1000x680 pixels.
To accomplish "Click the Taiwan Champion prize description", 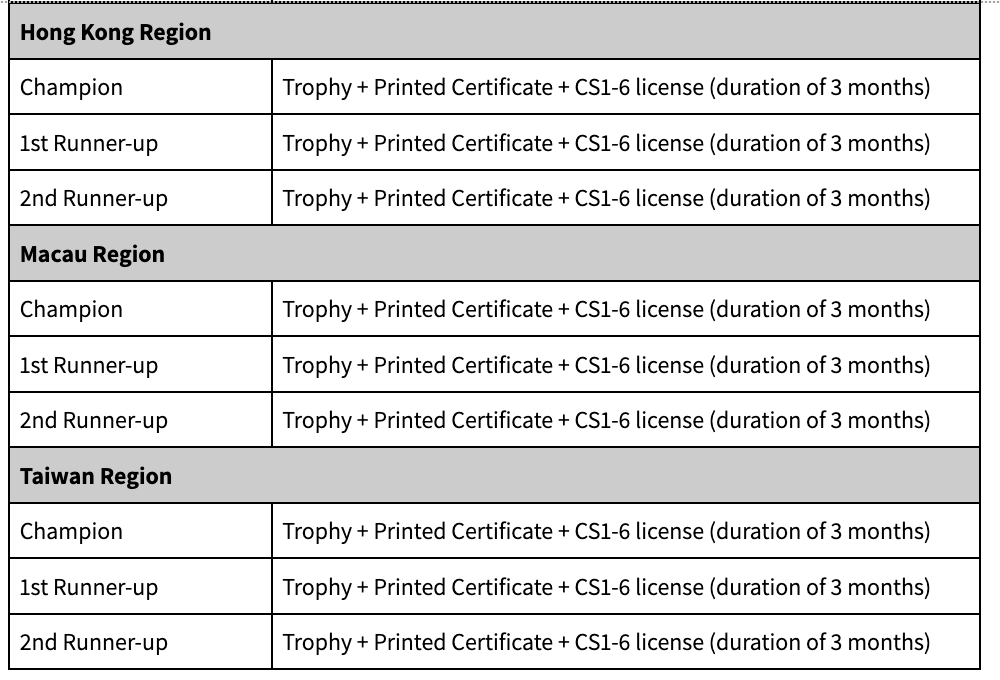I will [606, 531].
